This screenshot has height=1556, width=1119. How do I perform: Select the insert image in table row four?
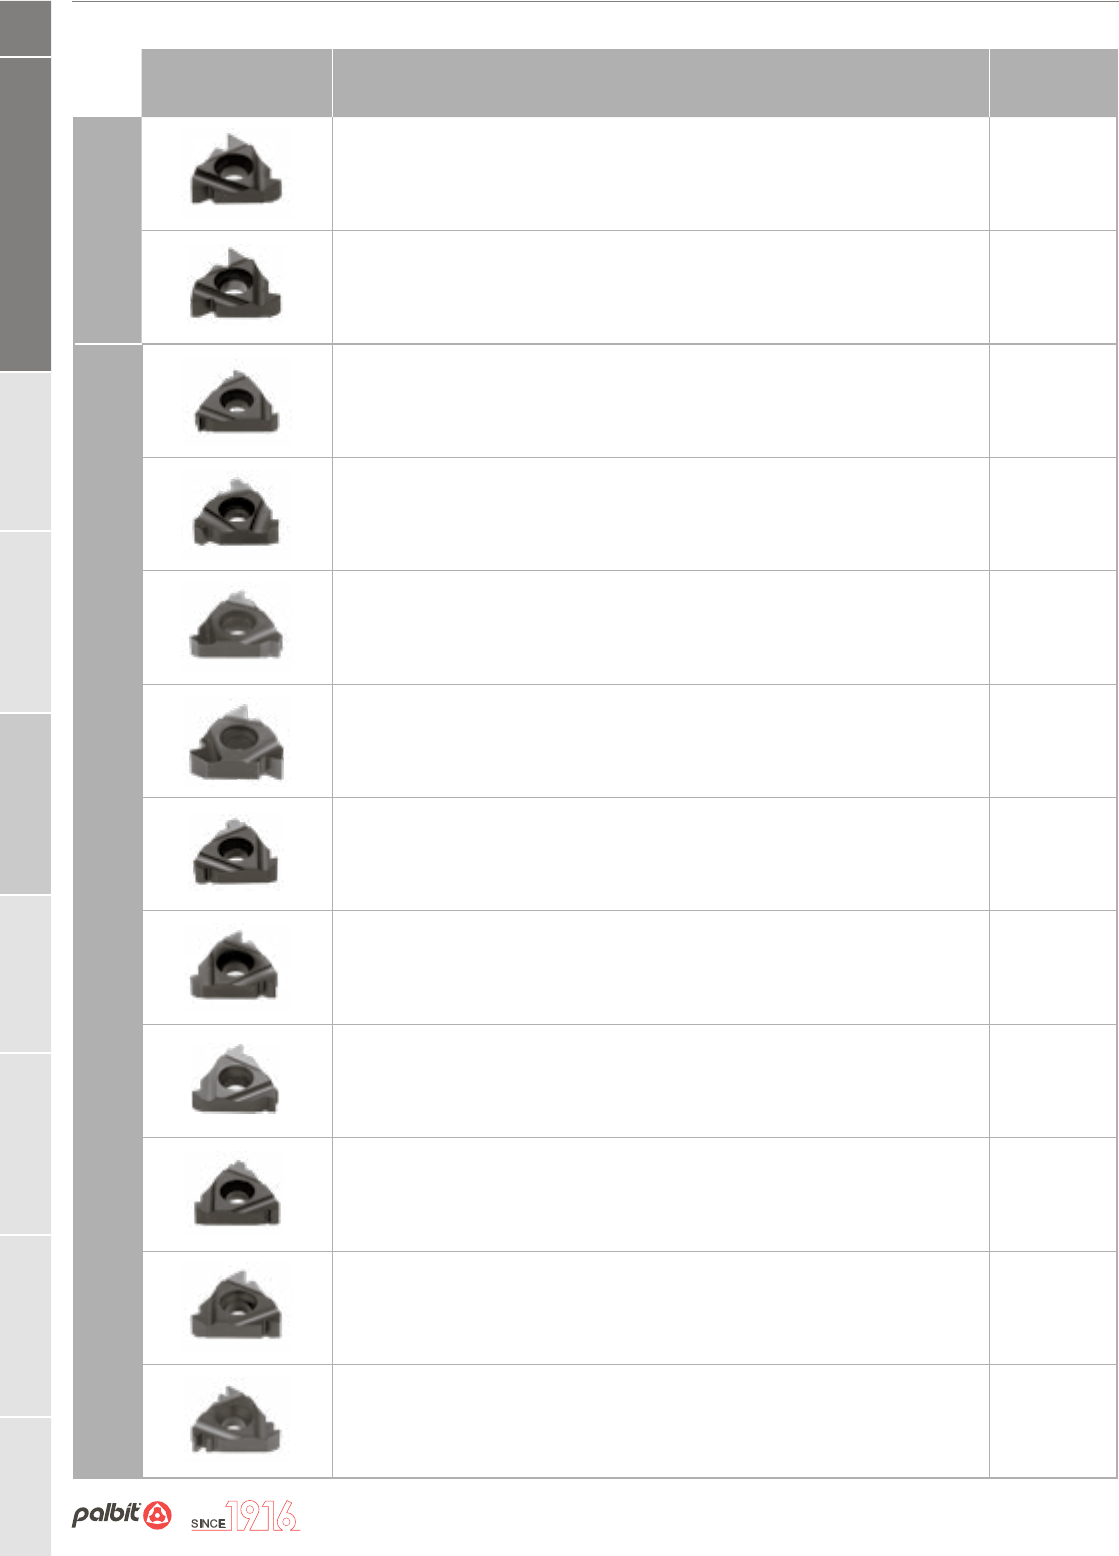[236, 513]
